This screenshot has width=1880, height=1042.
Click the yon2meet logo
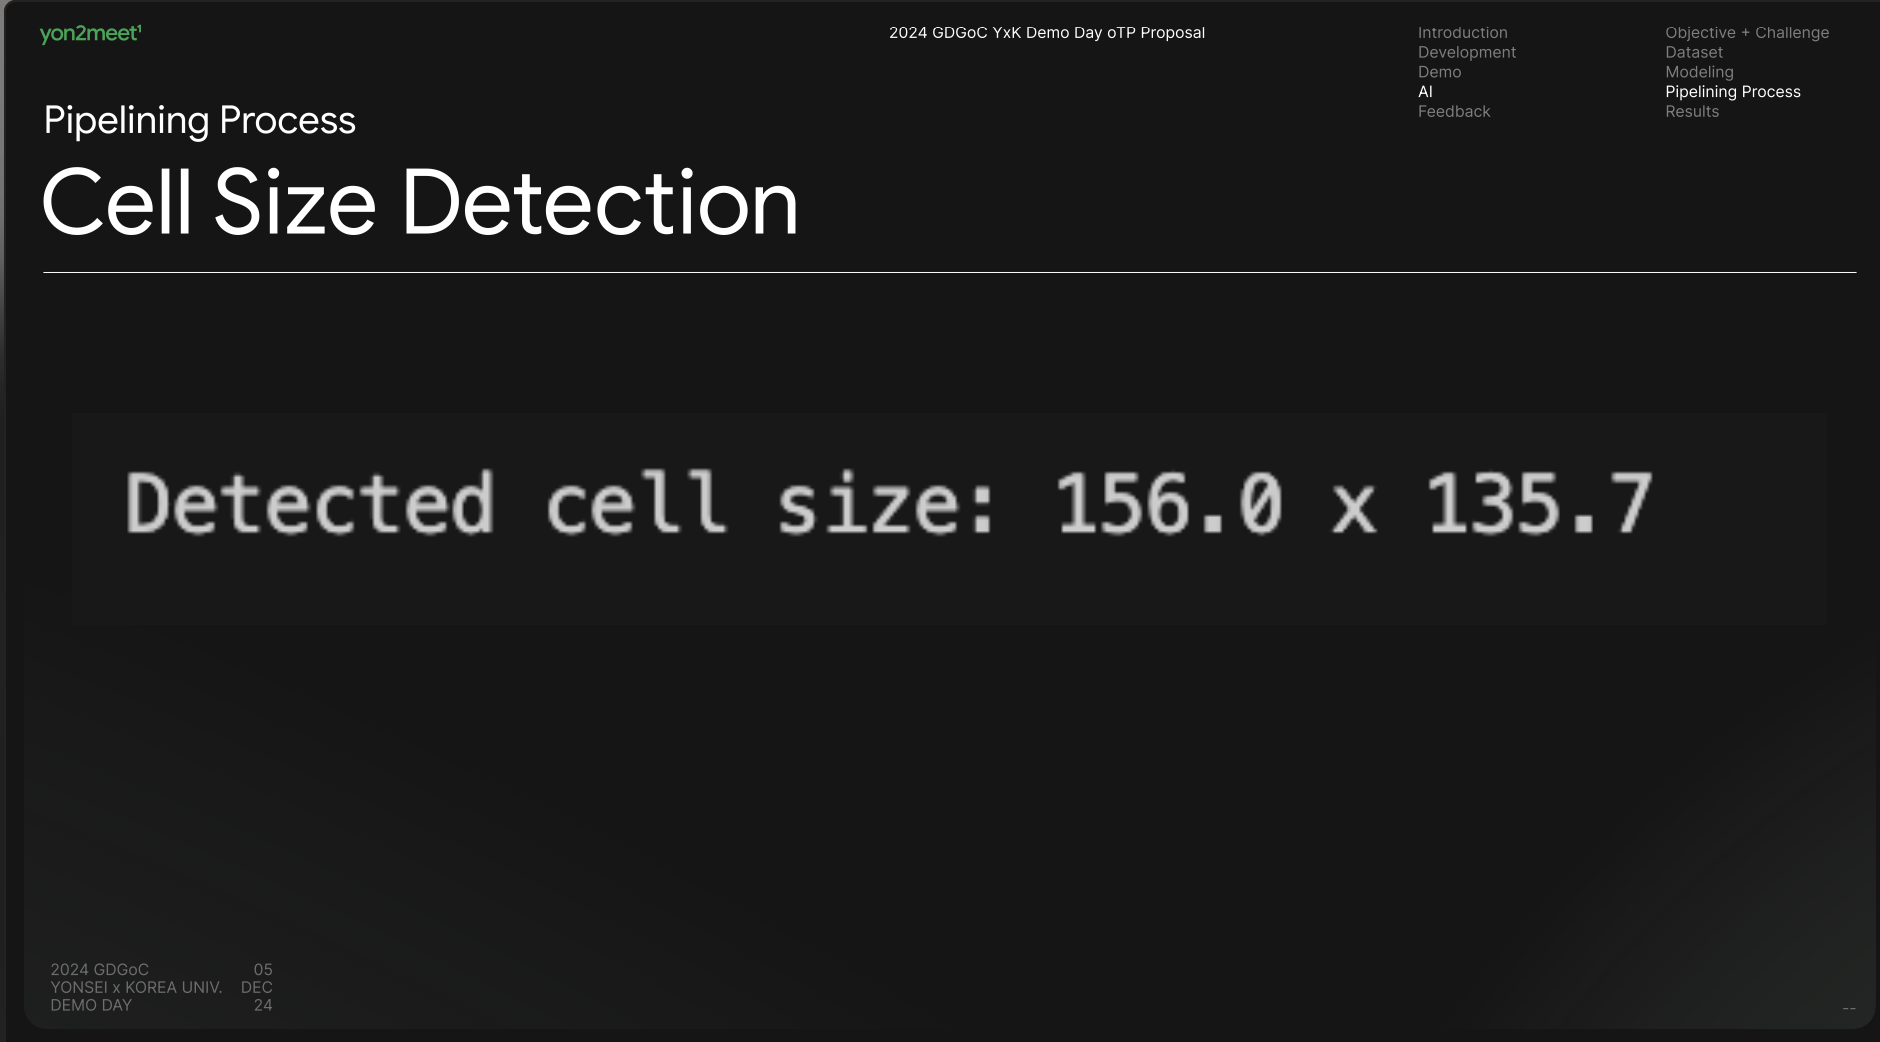90,34
